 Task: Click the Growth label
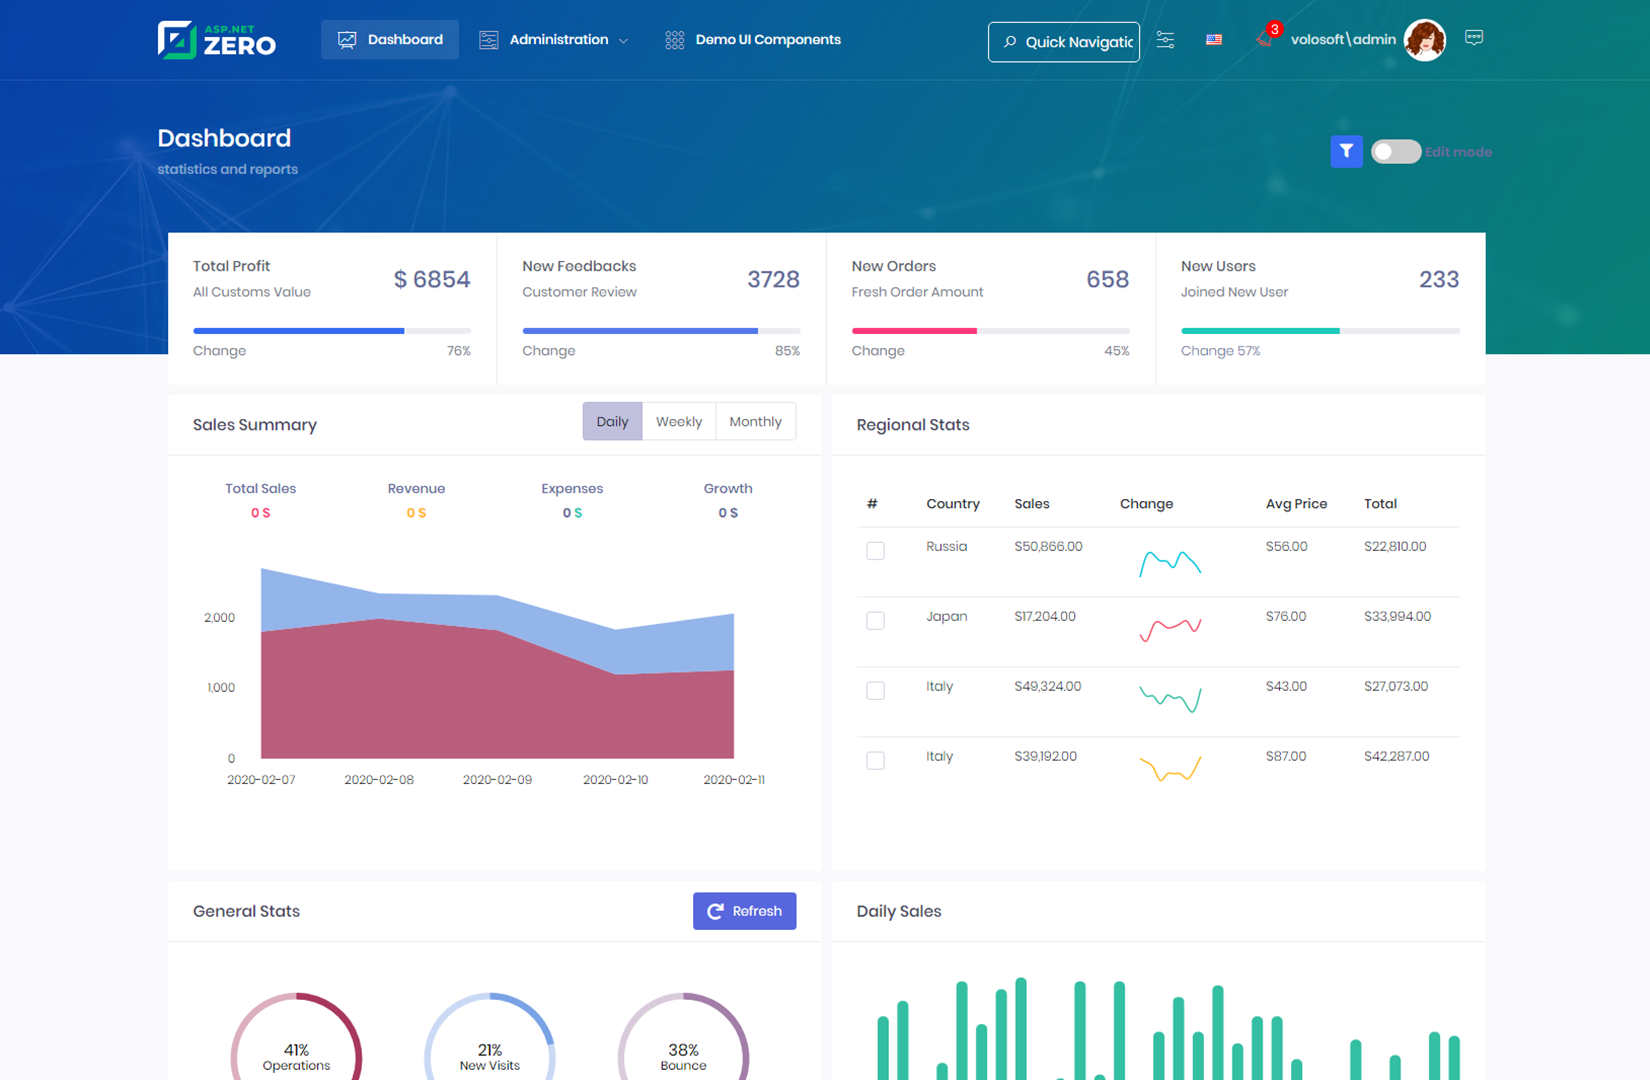pos(728,489)
